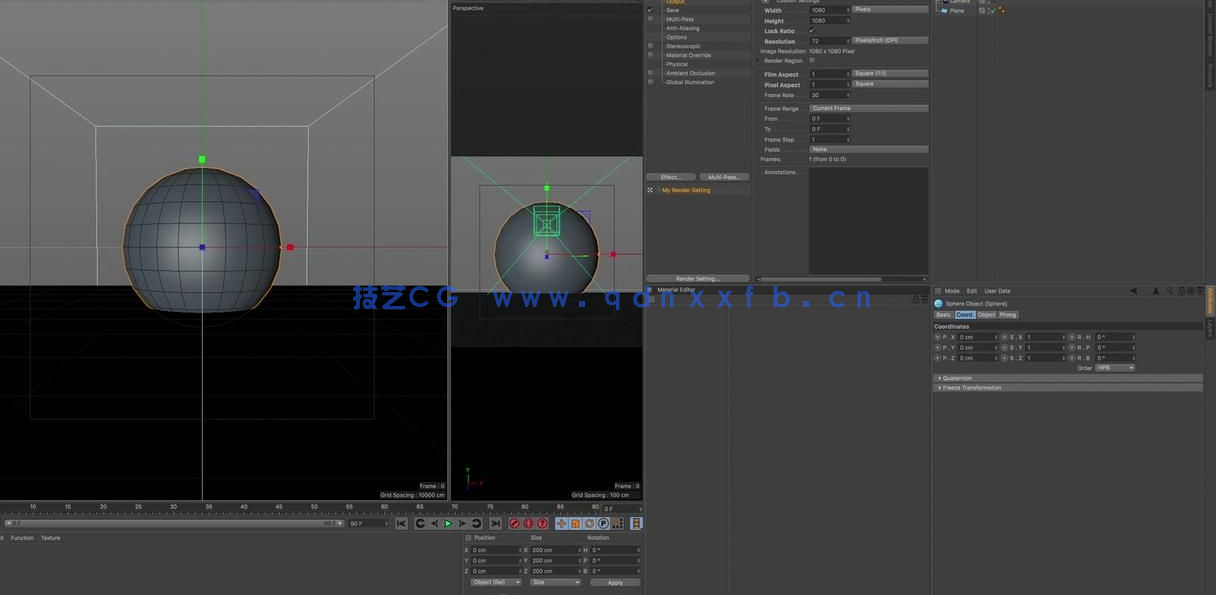
Task: Enable the Lock Ratio checkbox
Action: (813, 31)
